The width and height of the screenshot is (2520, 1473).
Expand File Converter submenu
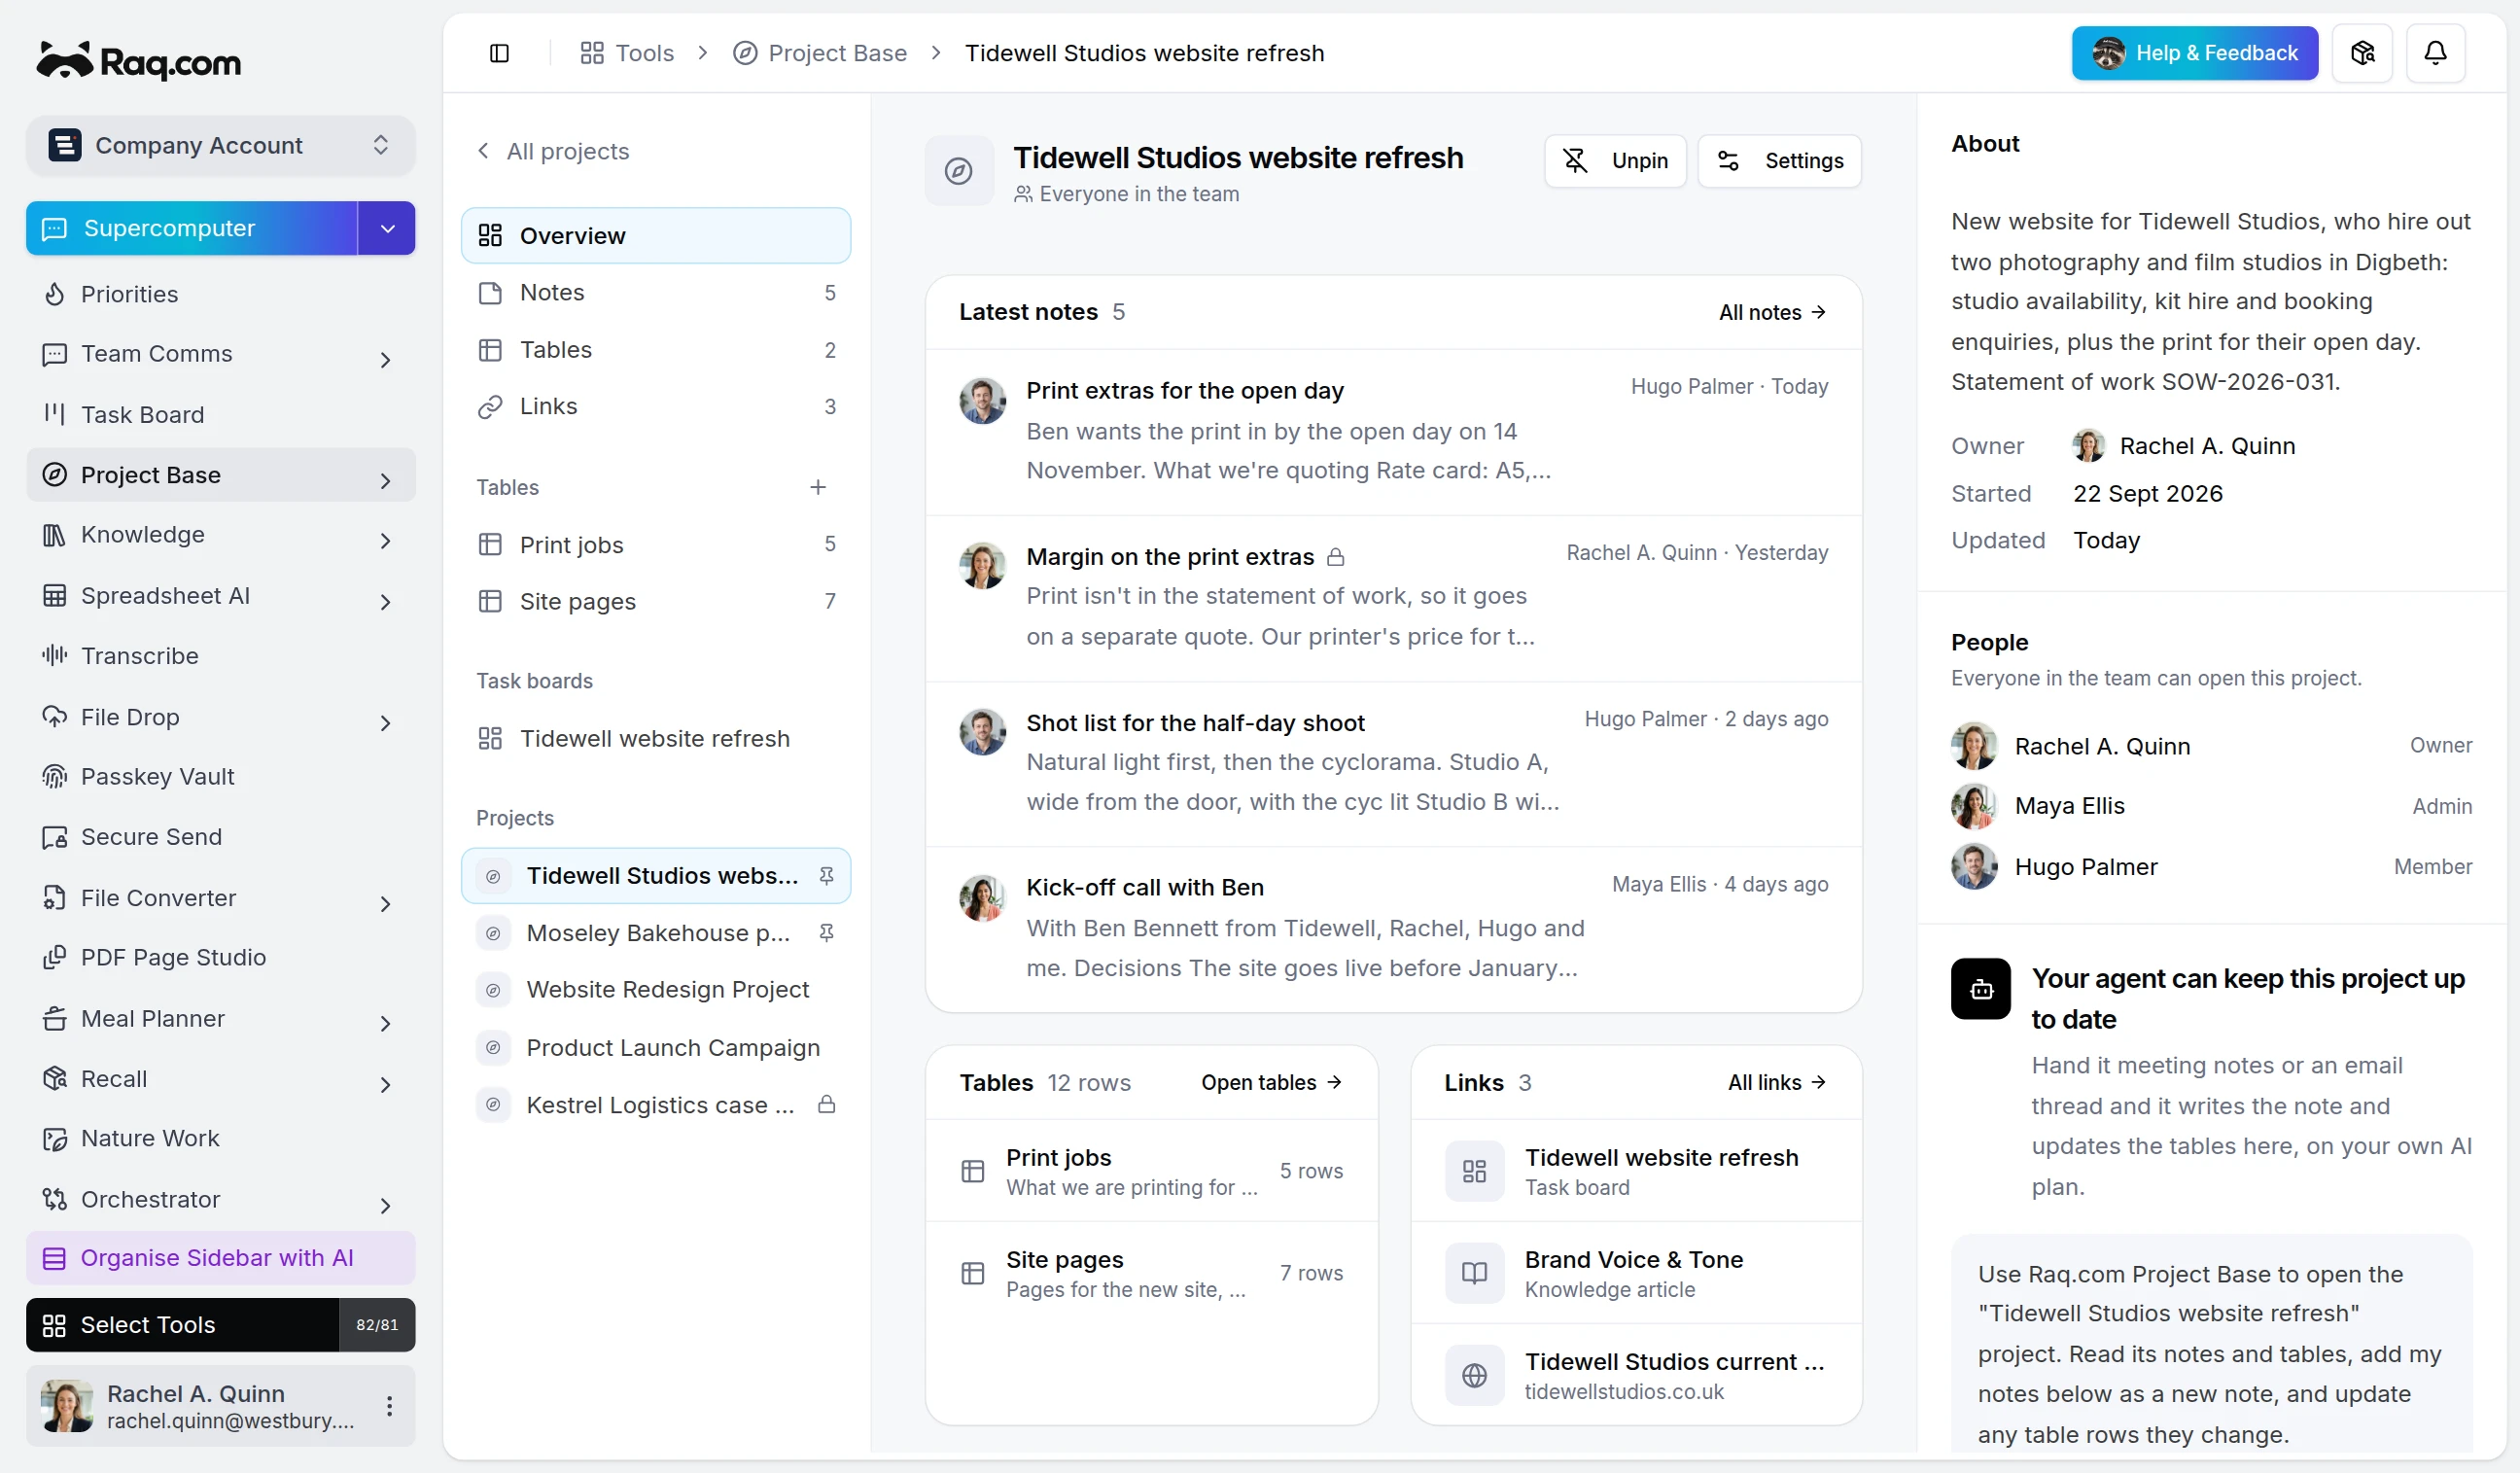click(x=385, y=903)
